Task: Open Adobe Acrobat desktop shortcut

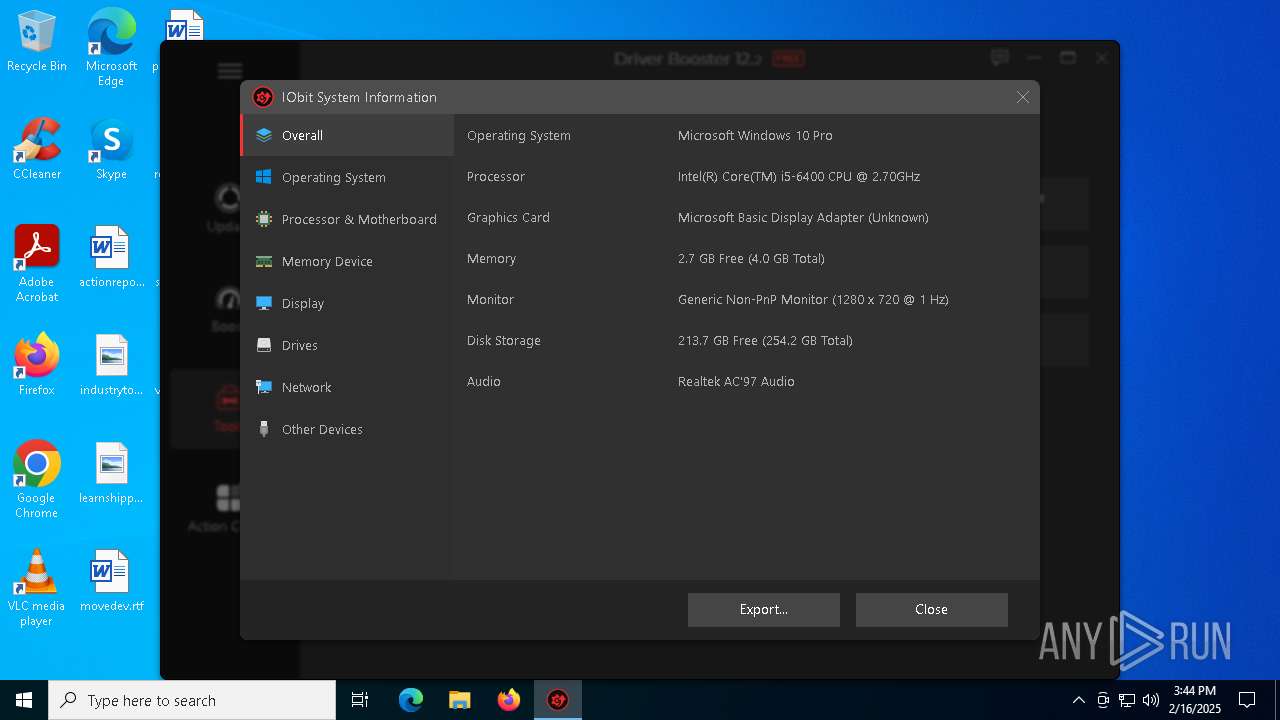Action: coord(37,264)
